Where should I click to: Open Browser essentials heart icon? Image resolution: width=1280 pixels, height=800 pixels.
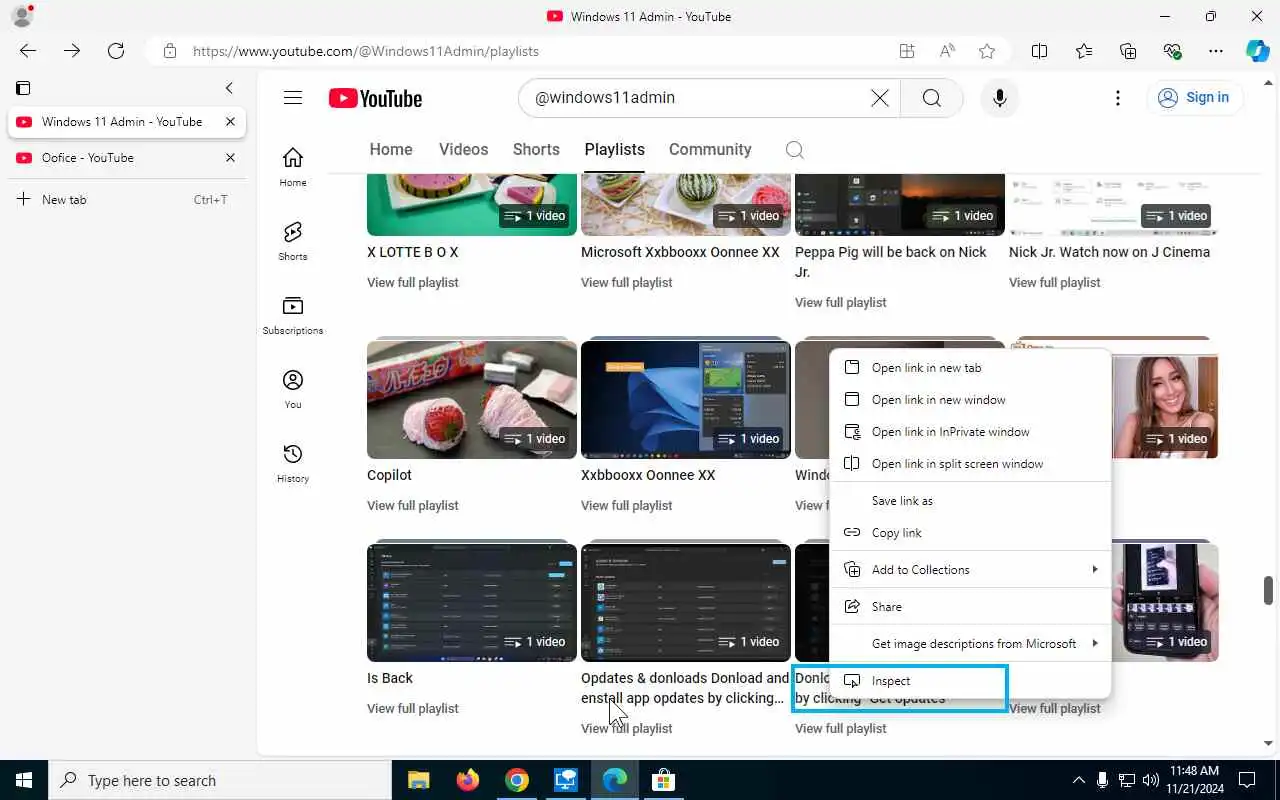point(1172,51)
